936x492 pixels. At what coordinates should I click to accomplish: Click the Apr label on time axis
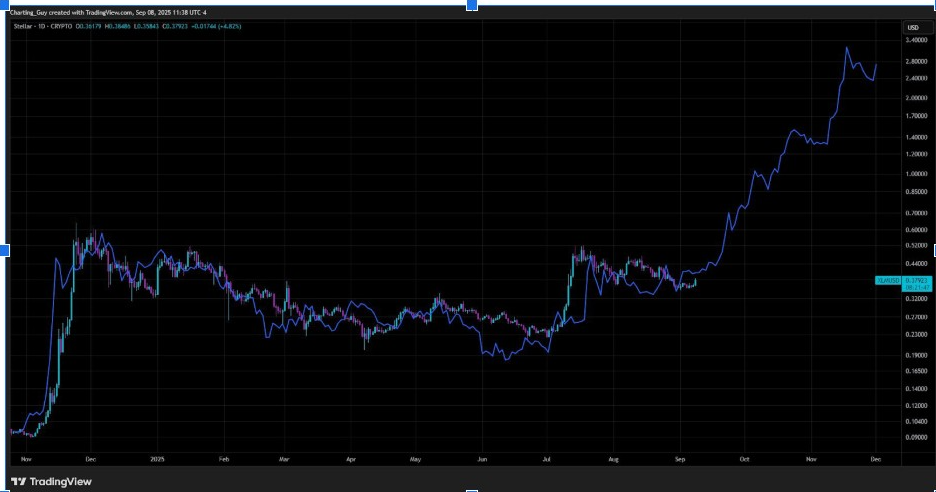351,460
